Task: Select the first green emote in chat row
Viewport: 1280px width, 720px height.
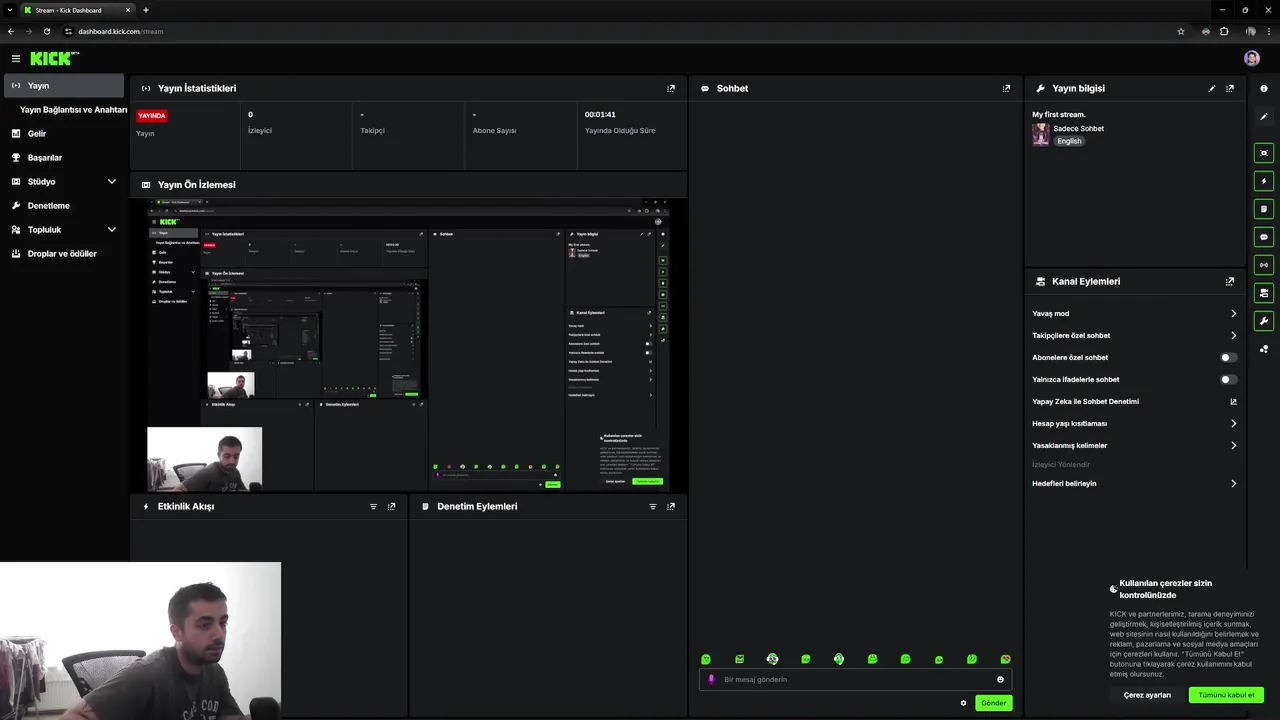Action: [706, 659]
